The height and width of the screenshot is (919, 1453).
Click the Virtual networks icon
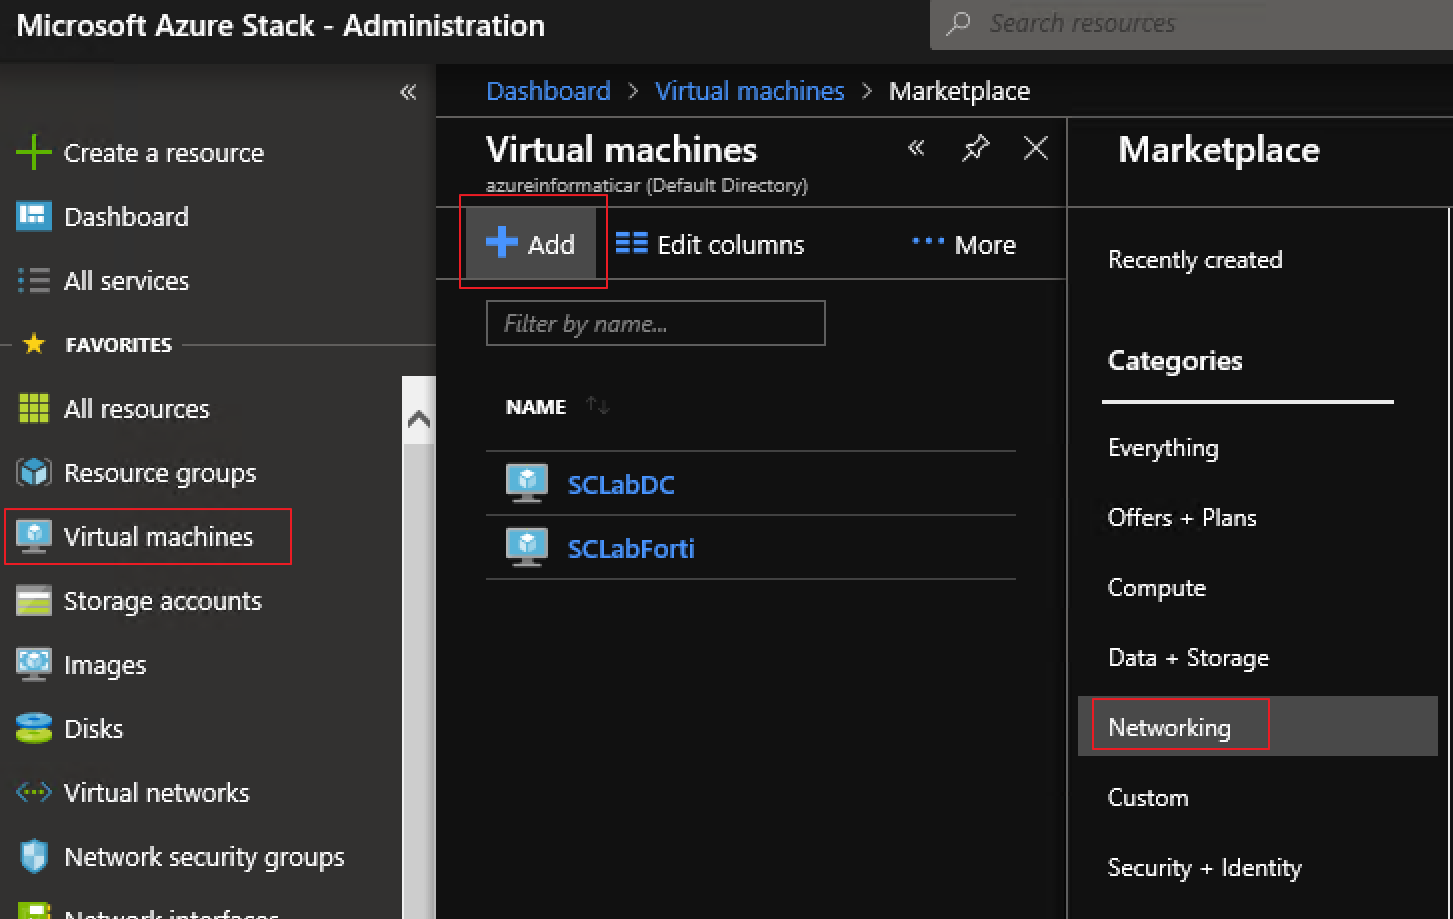tap(33, 792)
